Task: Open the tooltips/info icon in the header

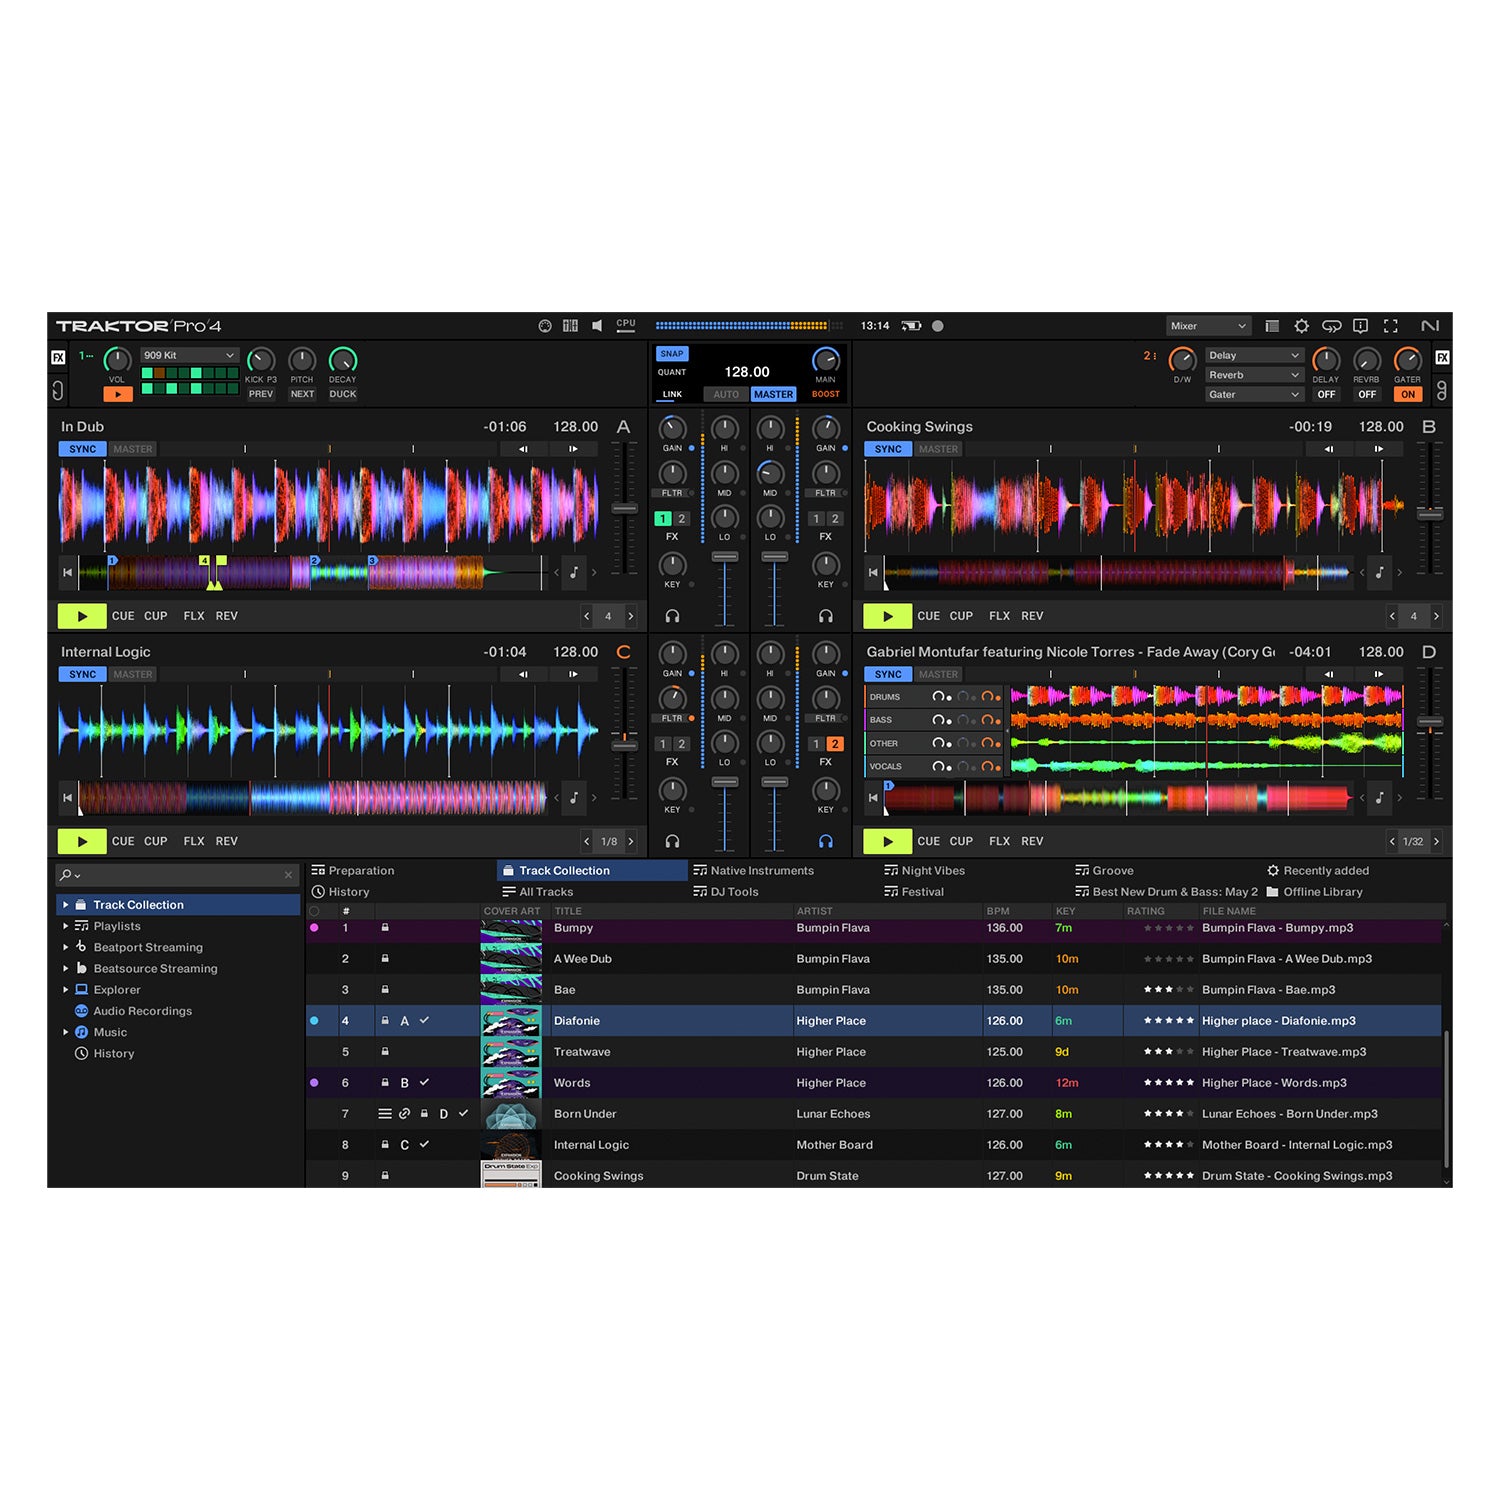Action: click(x=1360, y=325)
